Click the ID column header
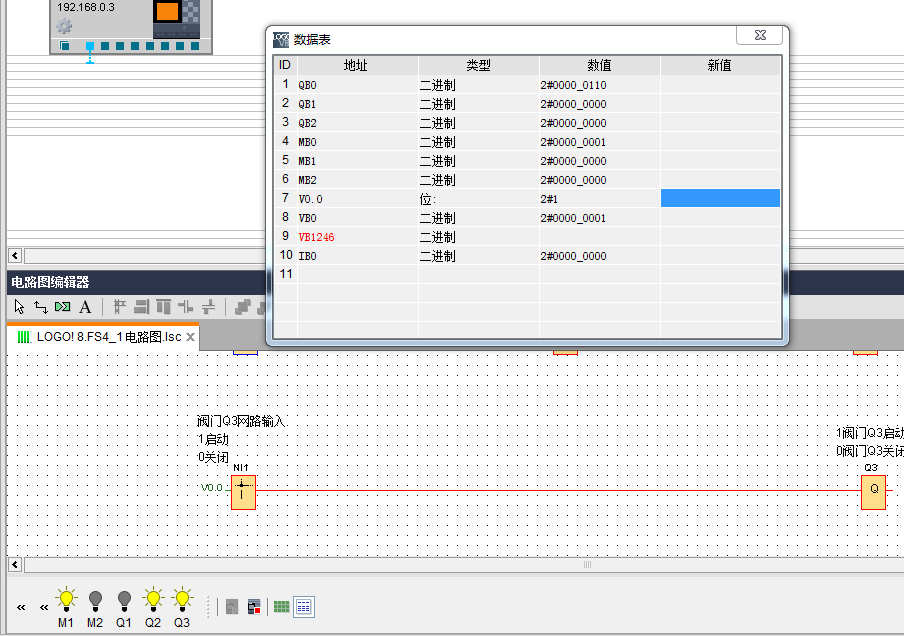Image resolution: width=904 pixels, height=636 pixels. pos(285,65)
